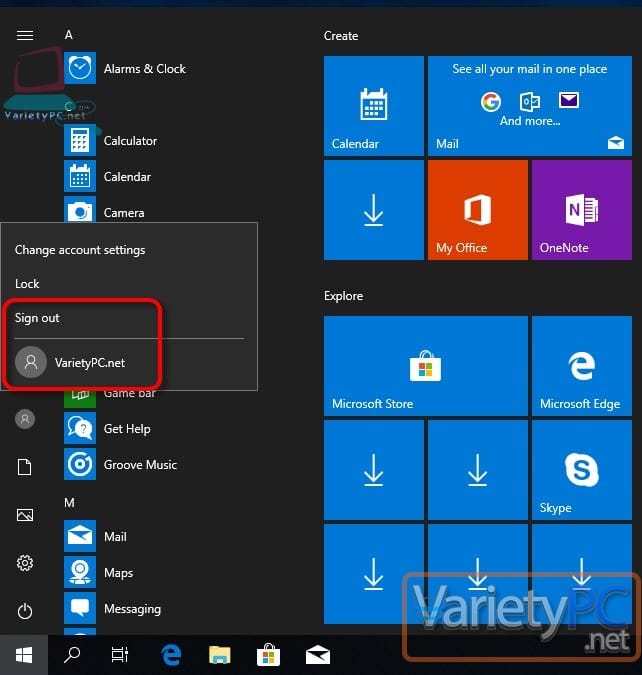The height and width of the screenshot is (675, 642).
Task: Open the Microsoft Edge tile
Action: (x=582, y=366)
